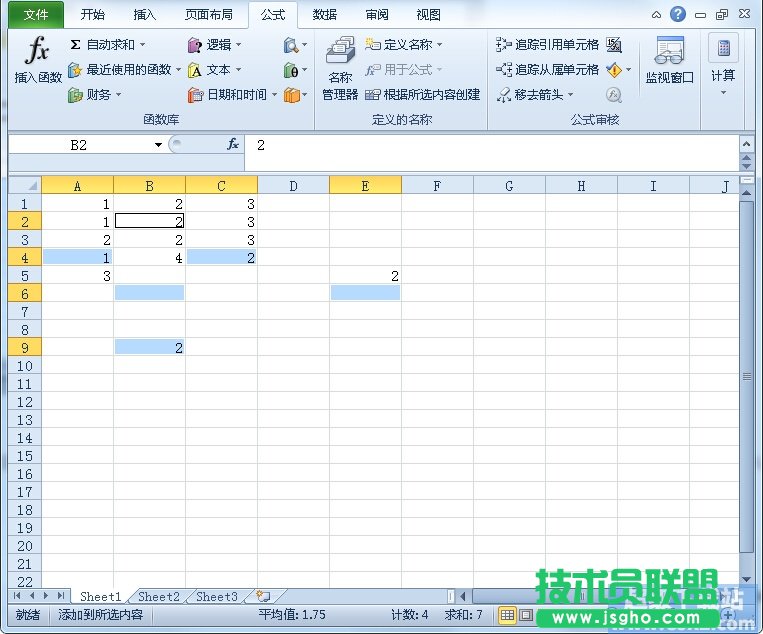Click Trace Dependents (追踪从属单元格)
This screenshot has height=634, width=763.
pyautogui.click(x=548, y=70)
